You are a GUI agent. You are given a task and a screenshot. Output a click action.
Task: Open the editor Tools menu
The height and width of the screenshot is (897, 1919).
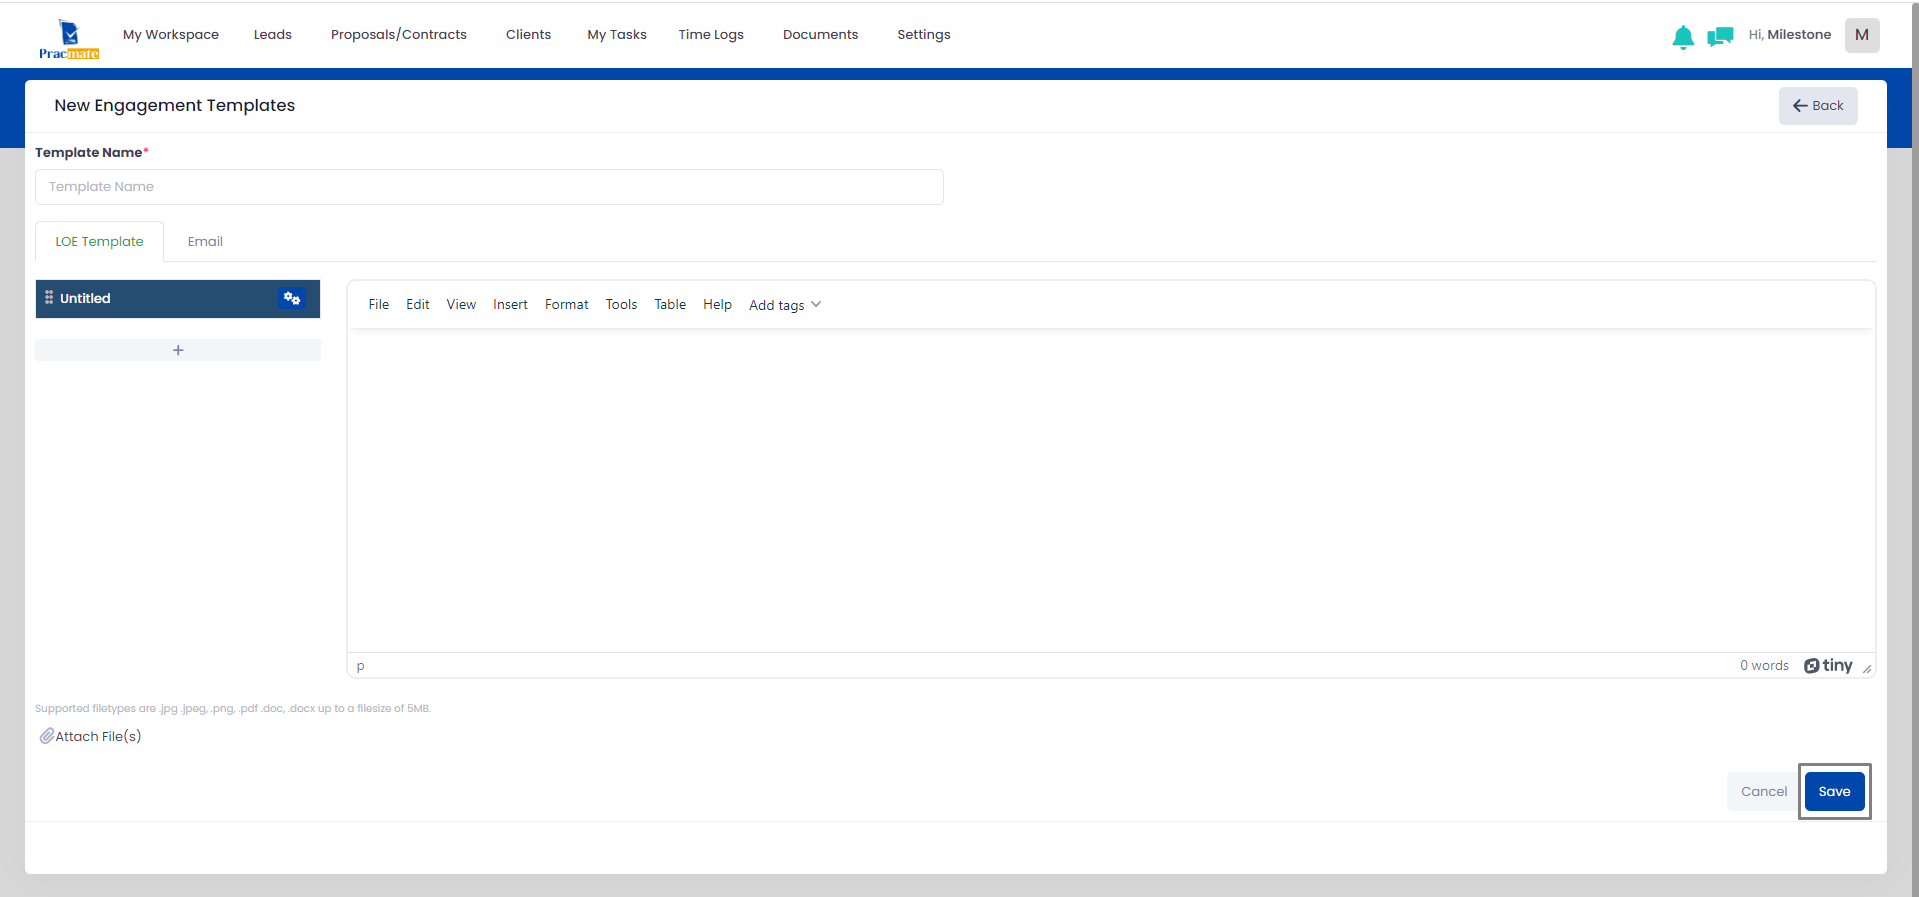[621, 304]
